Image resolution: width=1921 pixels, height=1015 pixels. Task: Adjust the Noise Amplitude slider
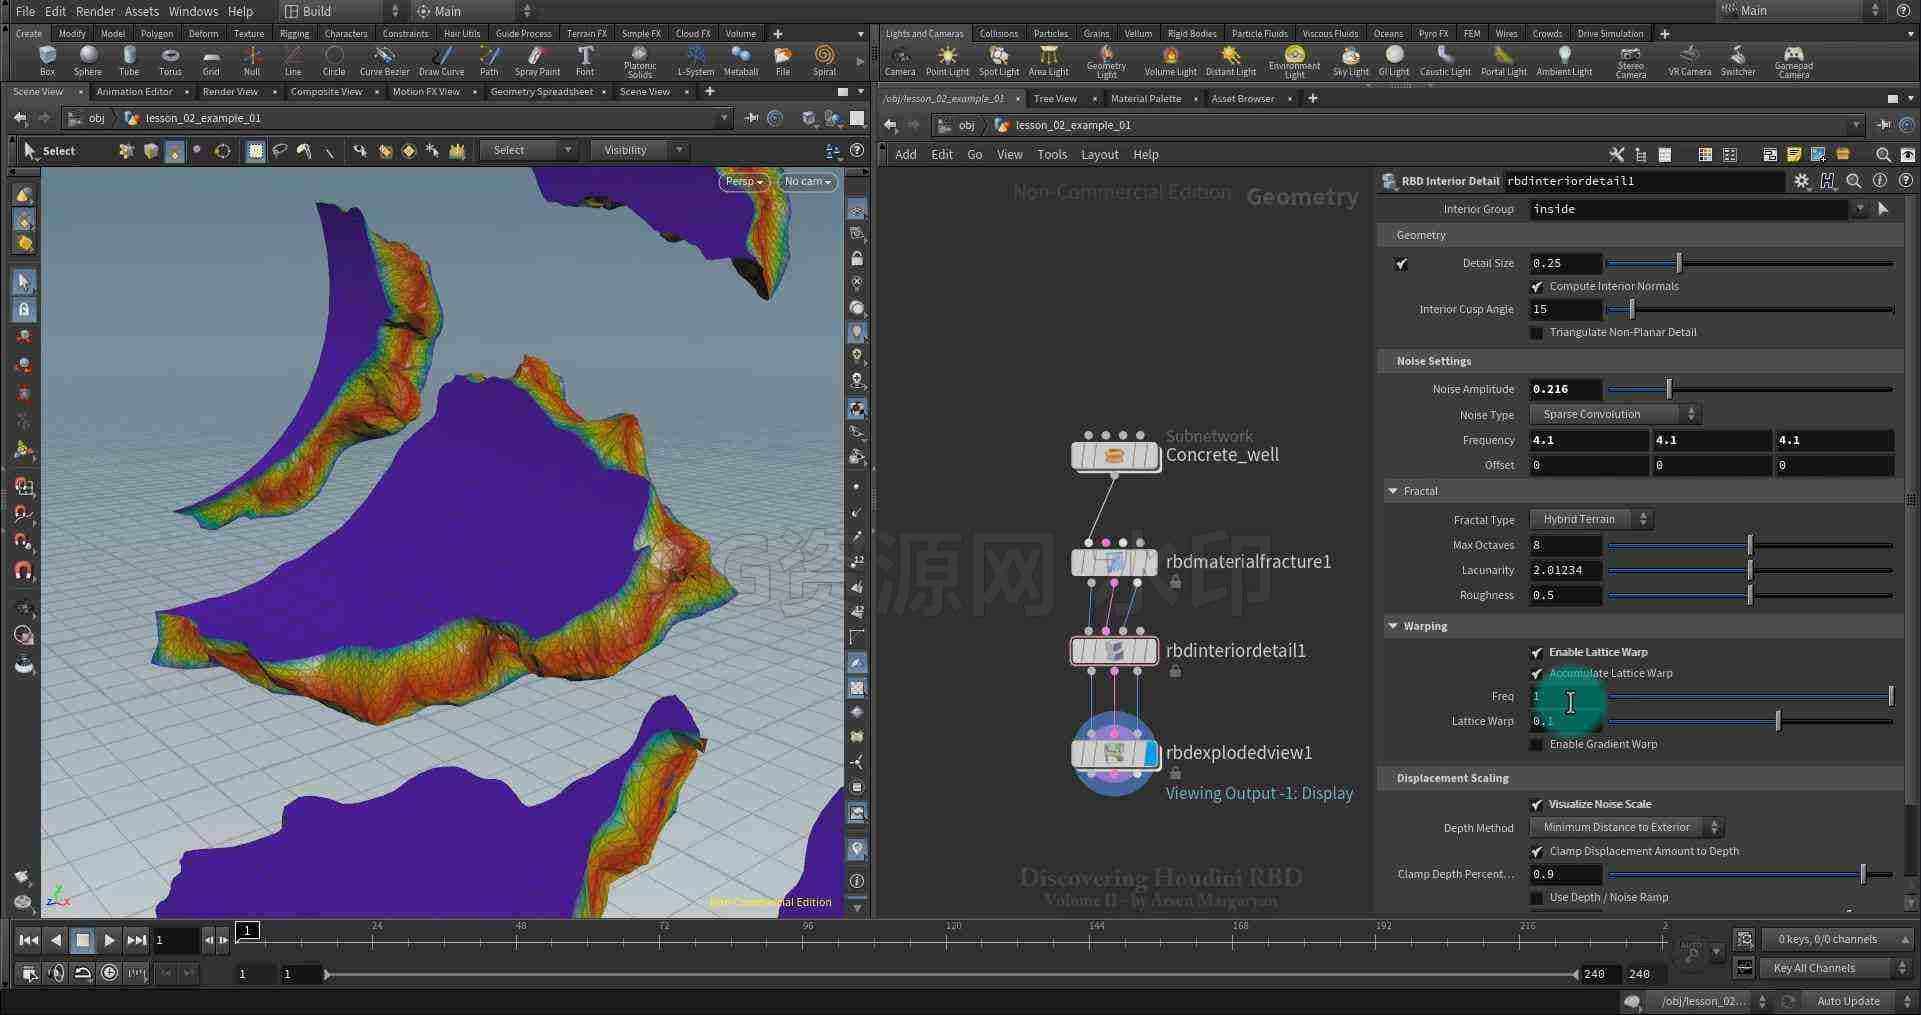click(1749, 389)
